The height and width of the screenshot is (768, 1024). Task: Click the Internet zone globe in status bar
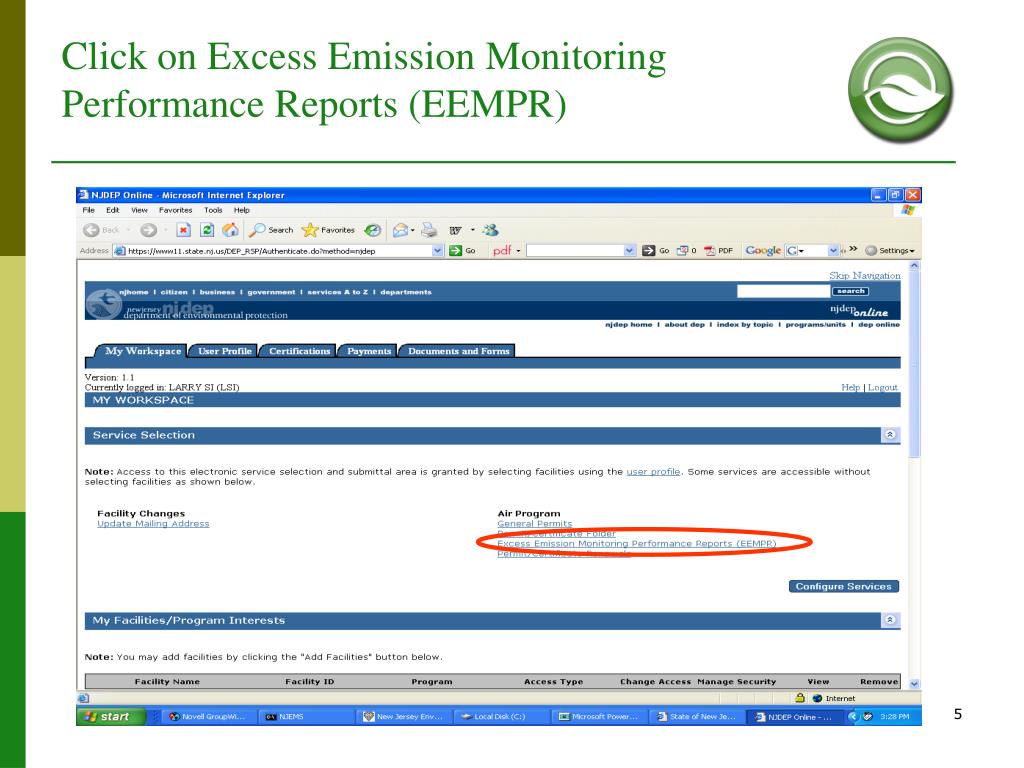817,698
